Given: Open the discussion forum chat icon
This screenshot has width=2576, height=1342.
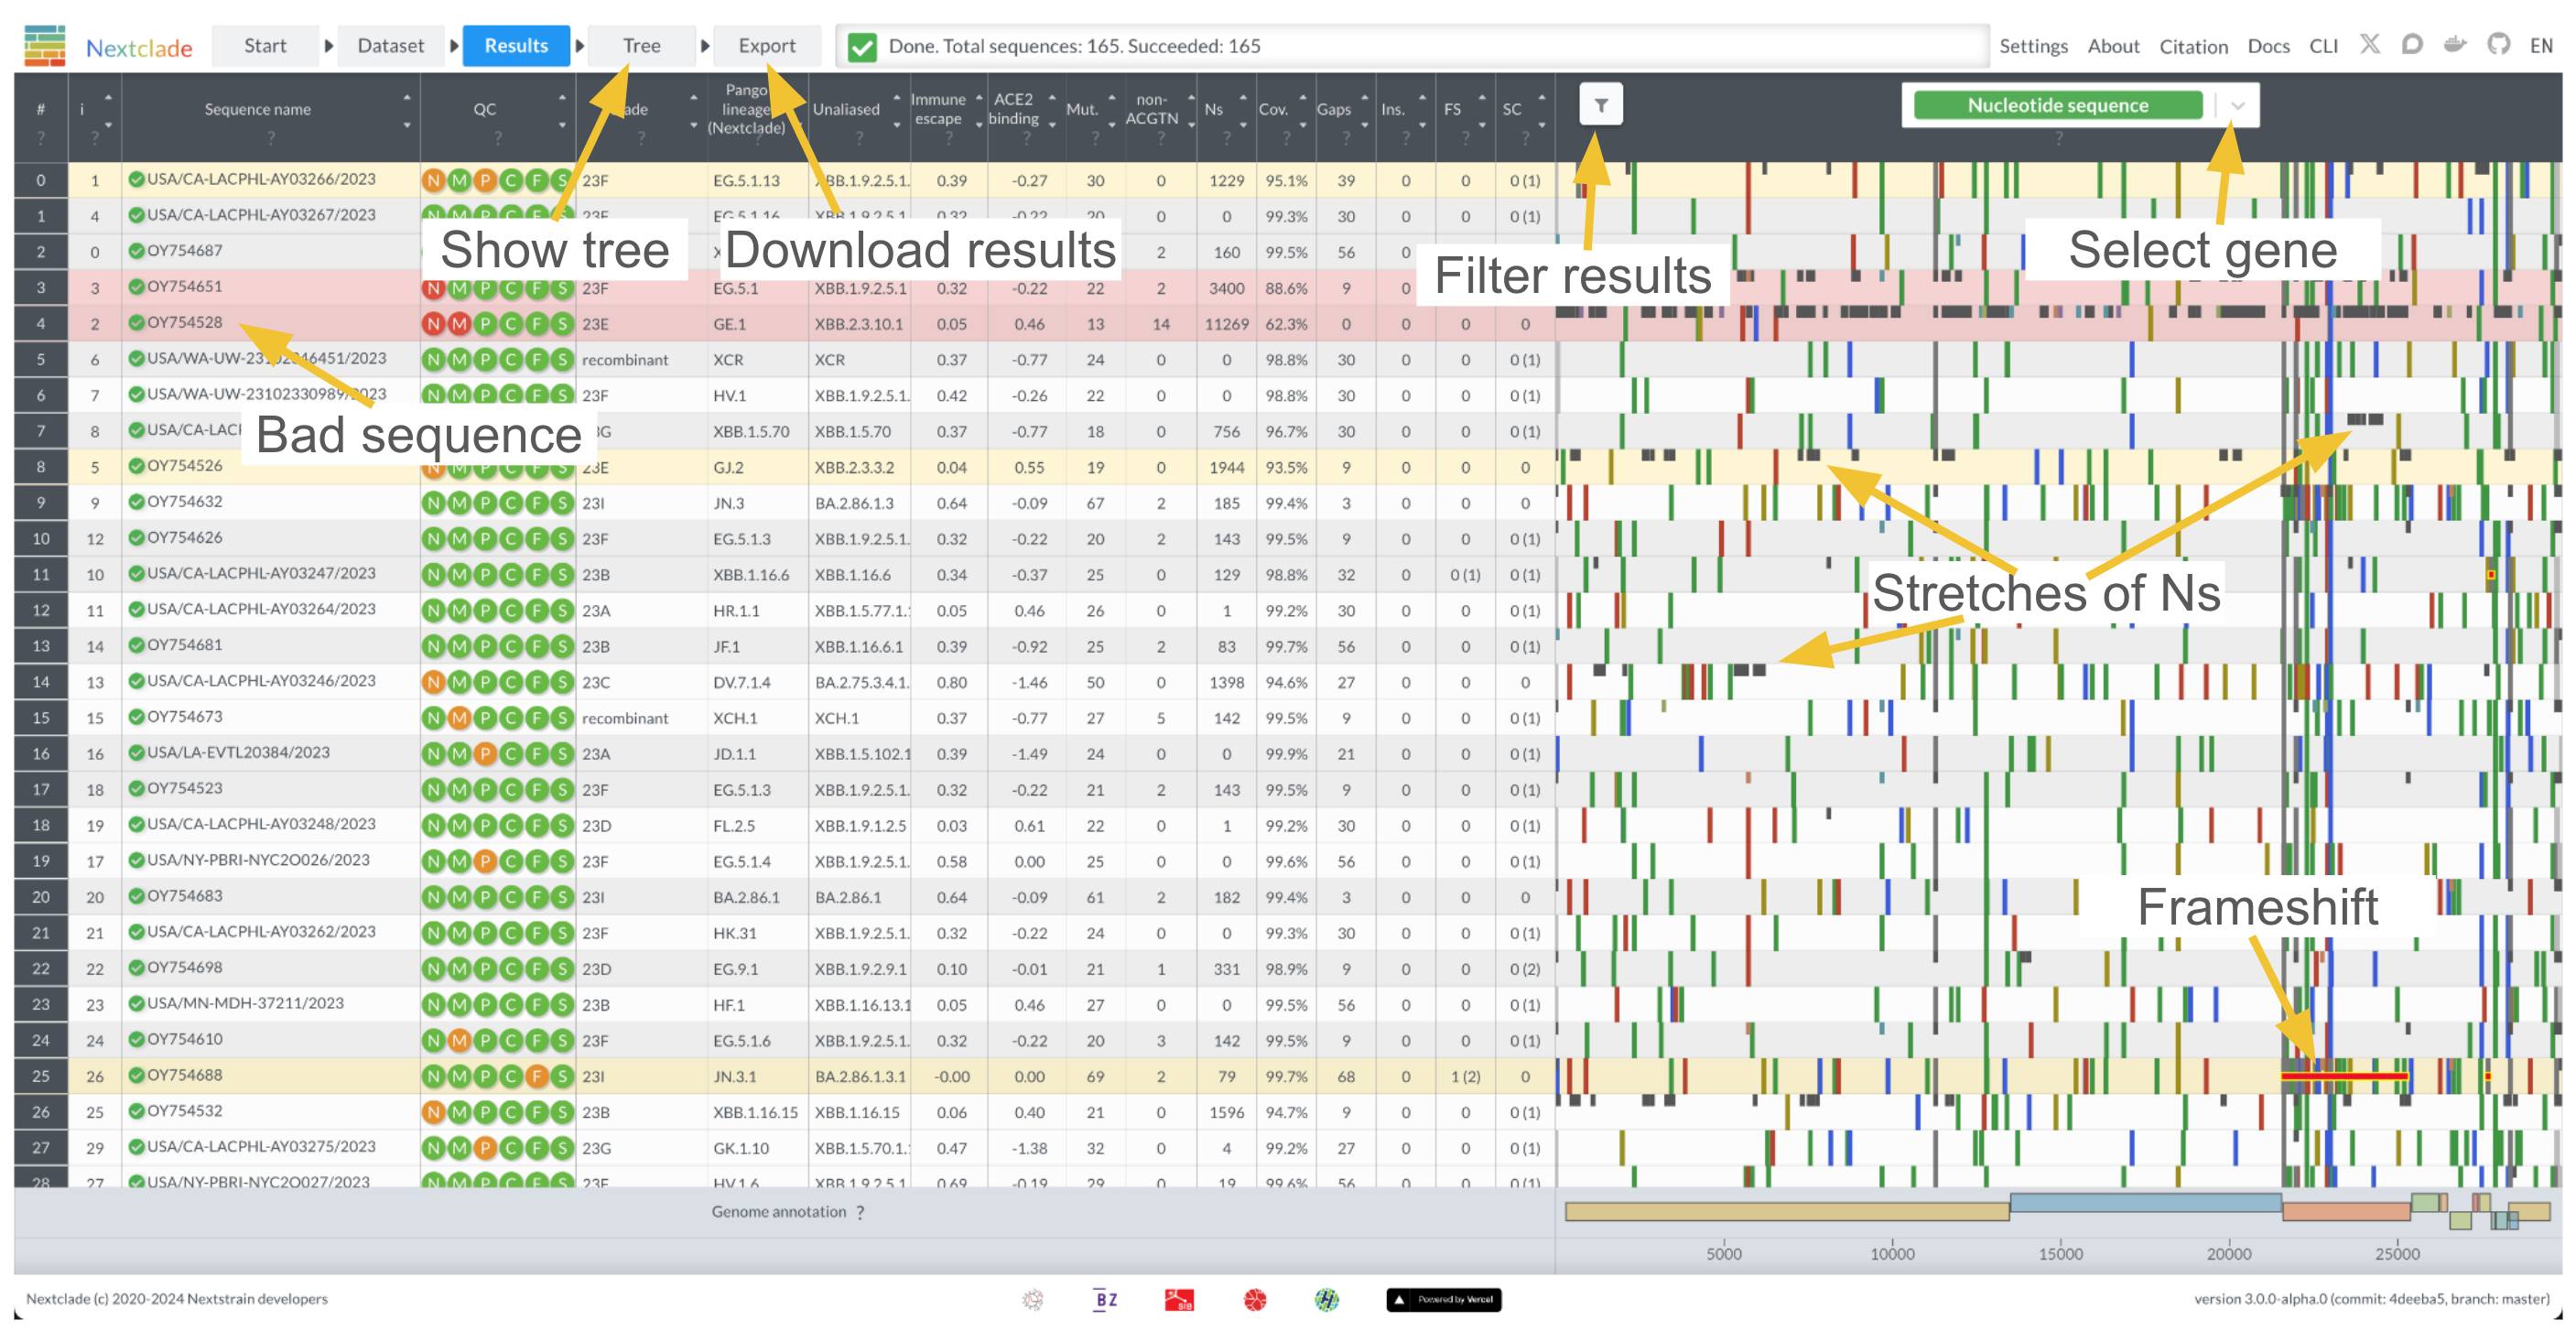Looking at the screenshot, I should [2412, 45].
